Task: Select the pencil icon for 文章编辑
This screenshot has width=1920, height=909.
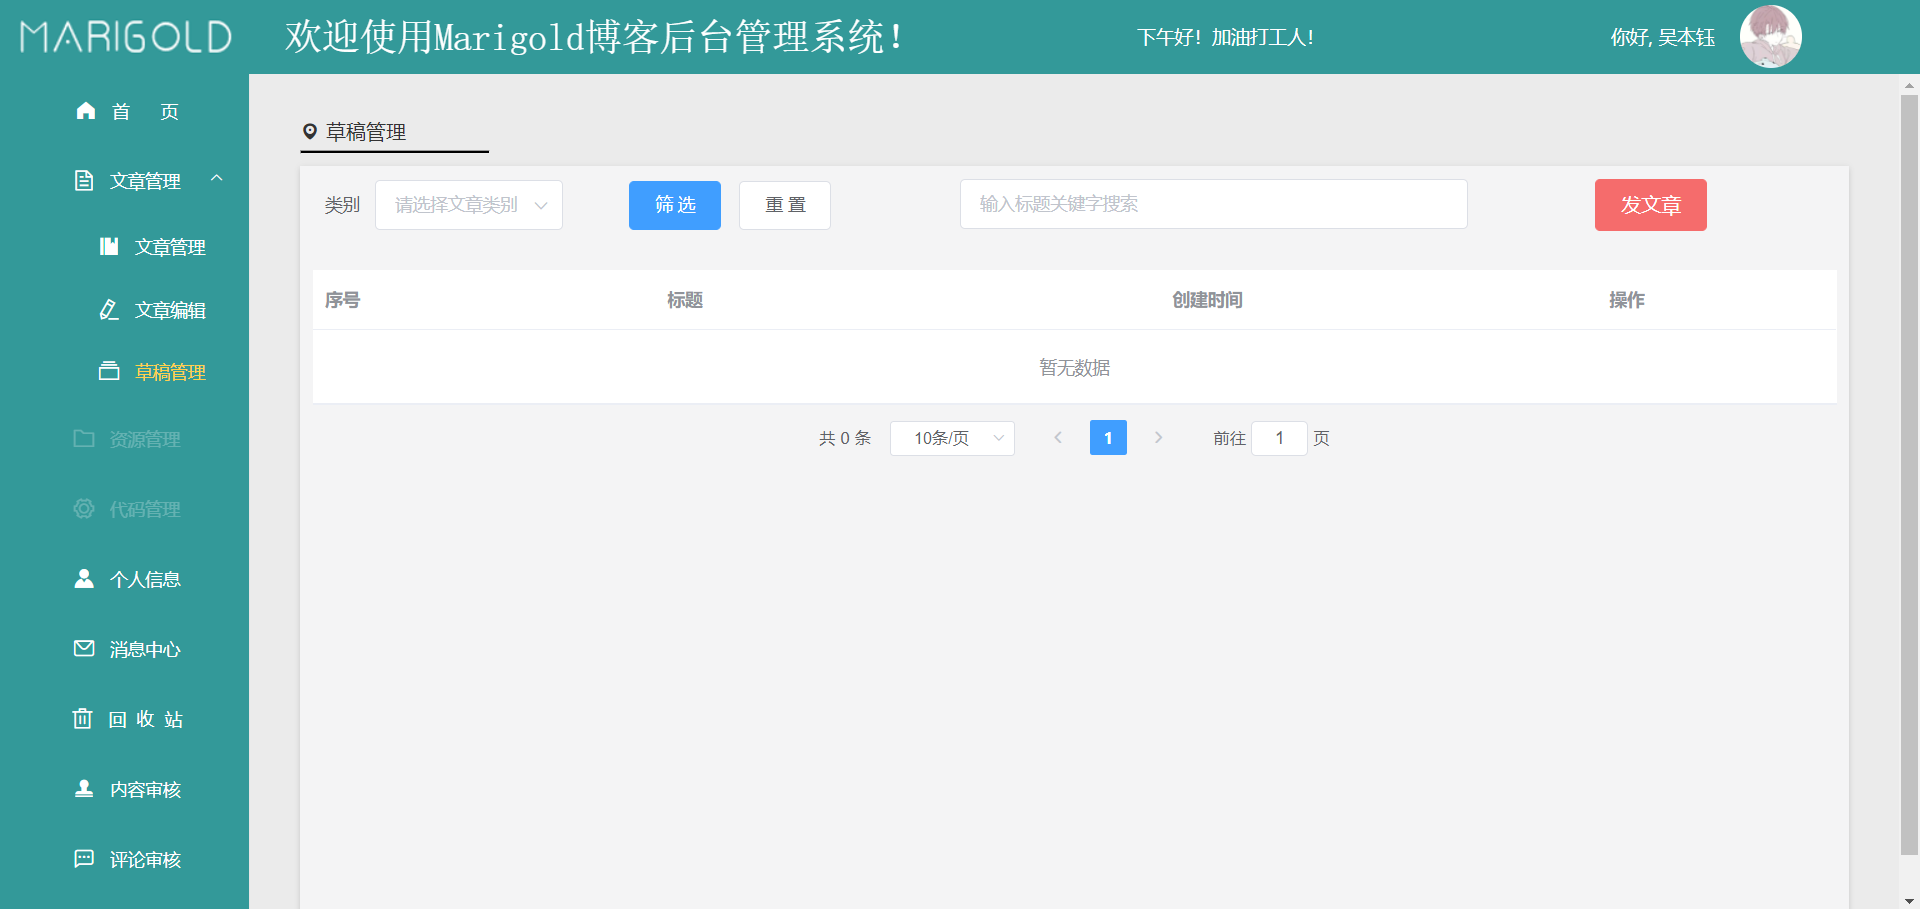Action: point(110,310)
